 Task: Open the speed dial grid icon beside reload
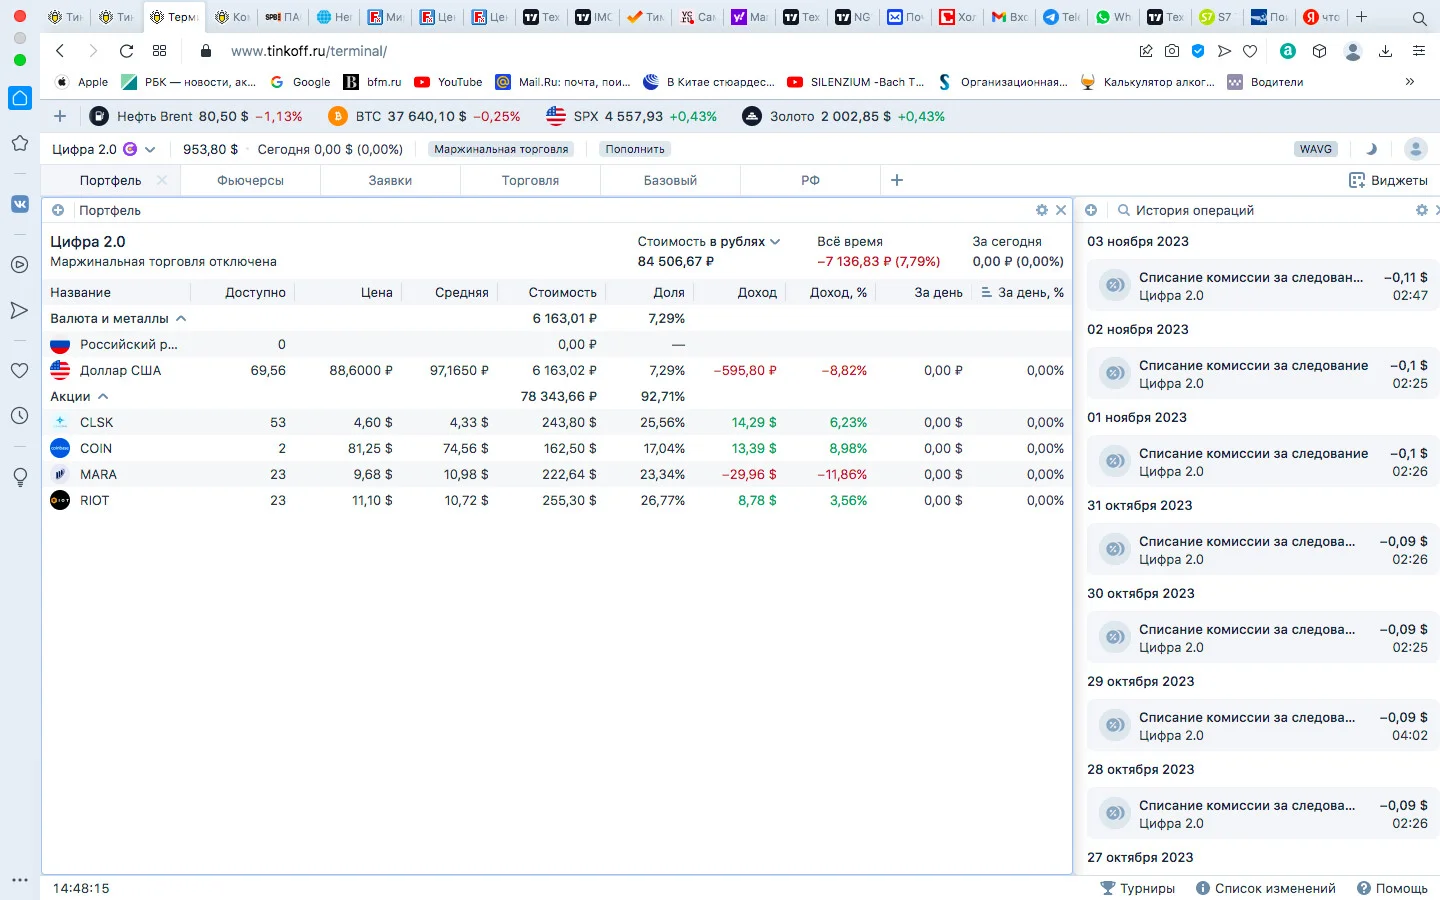(160, 51)
